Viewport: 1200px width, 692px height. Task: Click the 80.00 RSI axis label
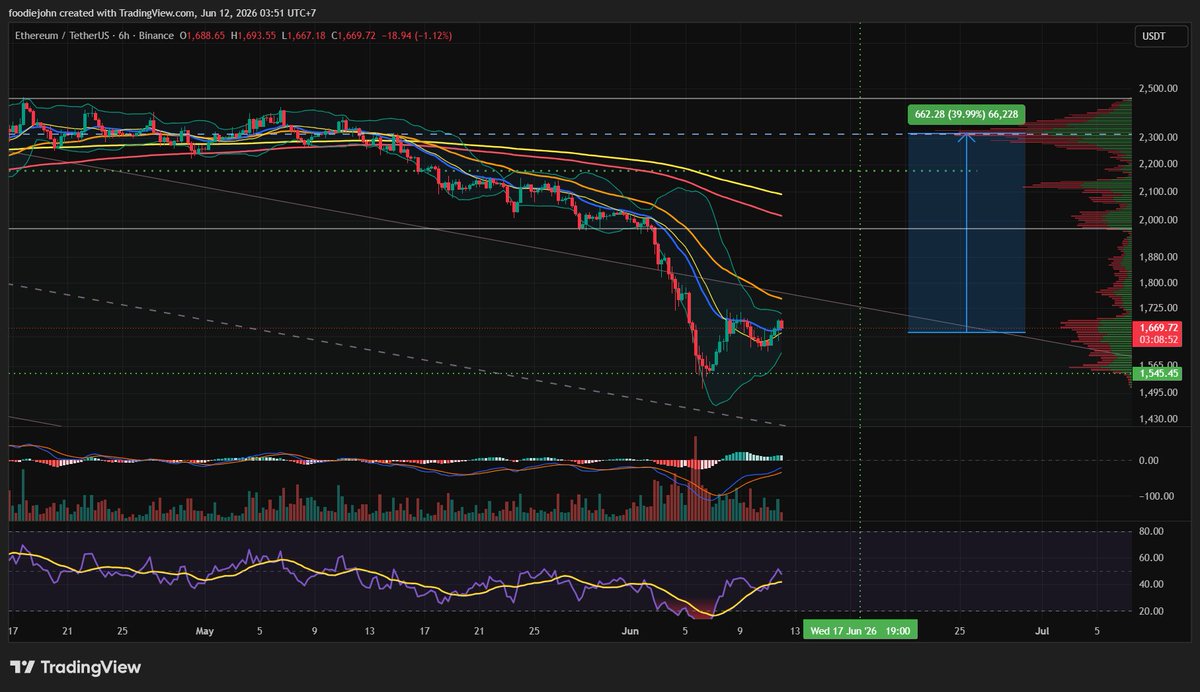(x=1149, y=532)
